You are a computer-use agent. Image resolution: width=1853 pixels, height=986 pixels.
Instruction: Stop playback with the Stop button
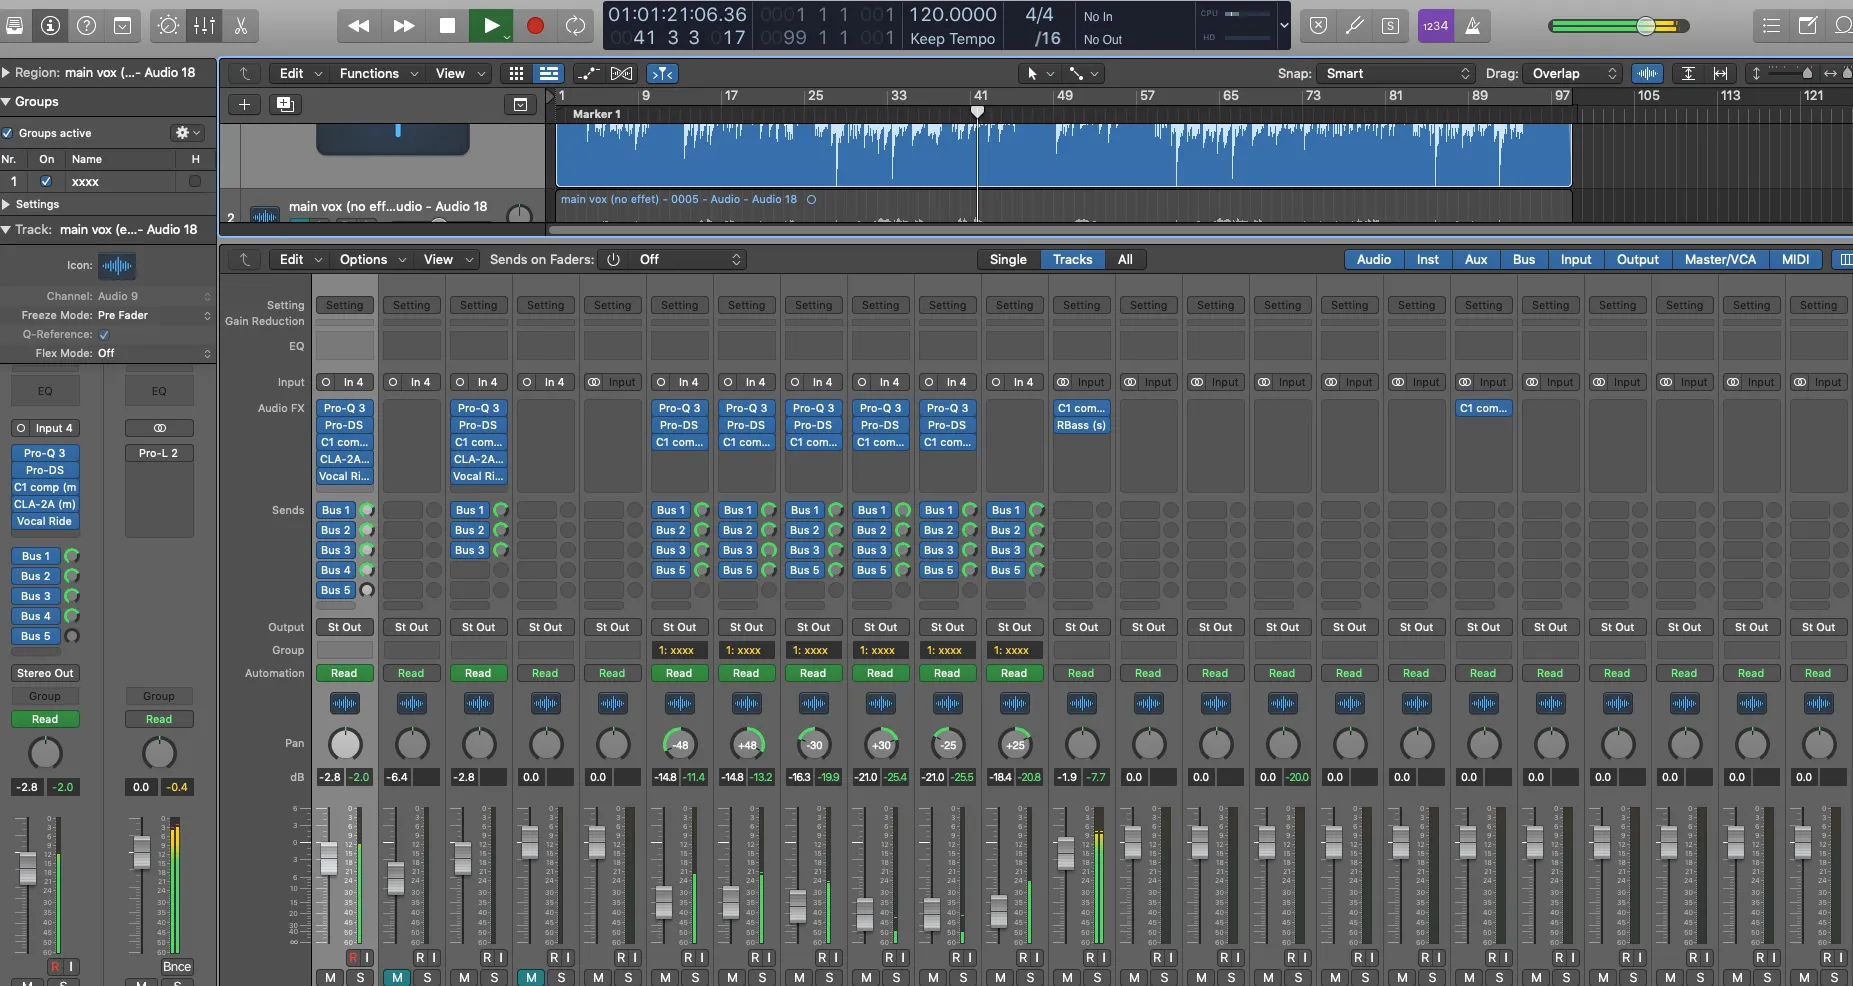pos(447,26)
